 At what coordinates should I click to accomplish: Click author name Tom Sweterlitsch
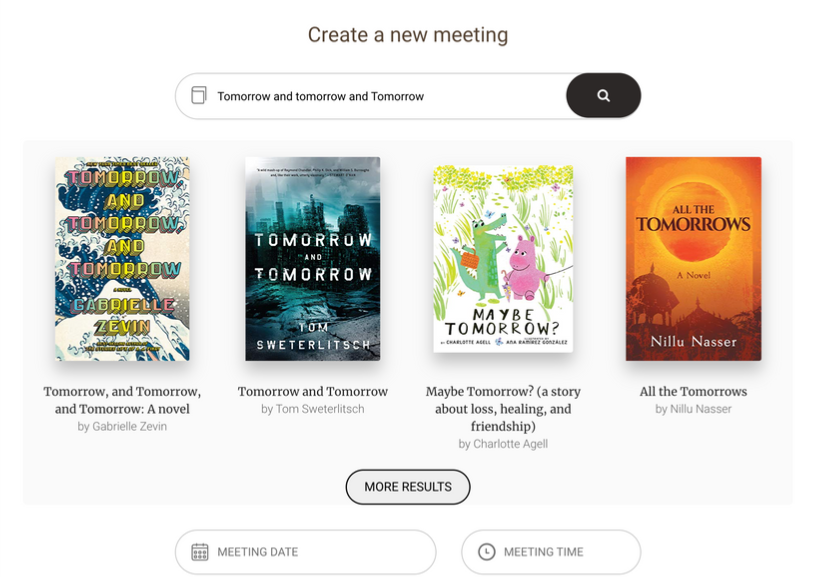click(313, 409)
